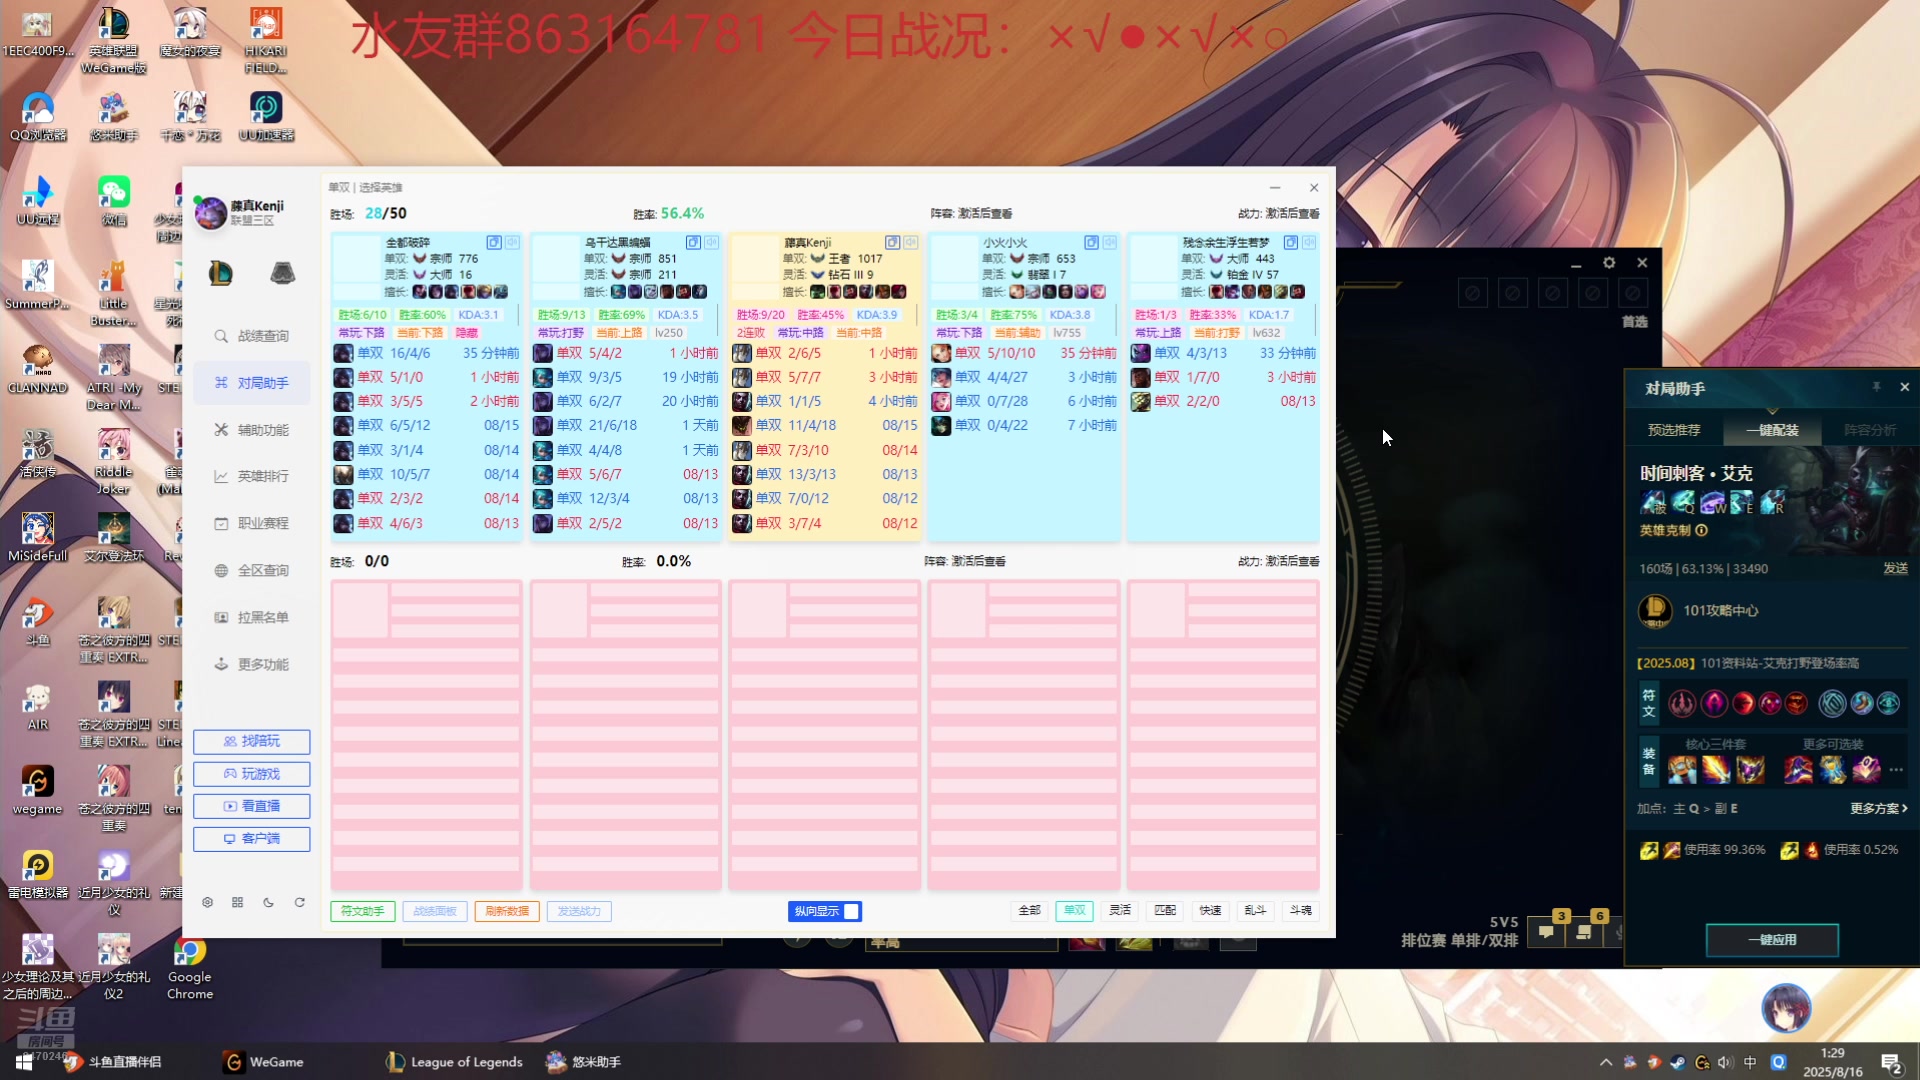Open 更多功能 in the sidebar
Screen dimensions: 1920x1080
252,665
